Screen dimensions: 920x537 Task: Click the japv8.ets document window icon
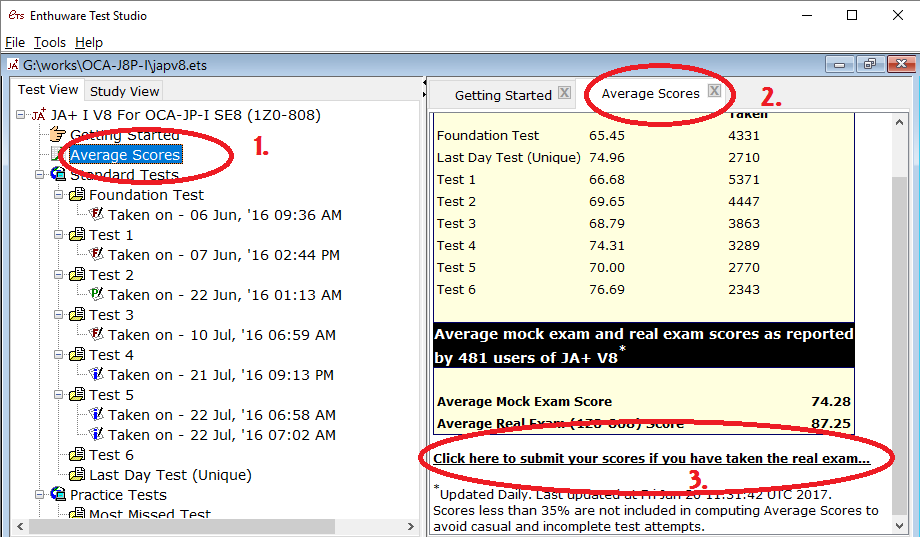[x=13, y=65]
